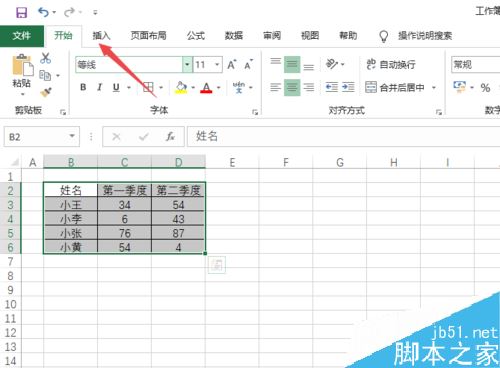Click the 合并后居中 button
Image resolution: width=500 pixels, height=368 pixels.
(x=395, y=88)
